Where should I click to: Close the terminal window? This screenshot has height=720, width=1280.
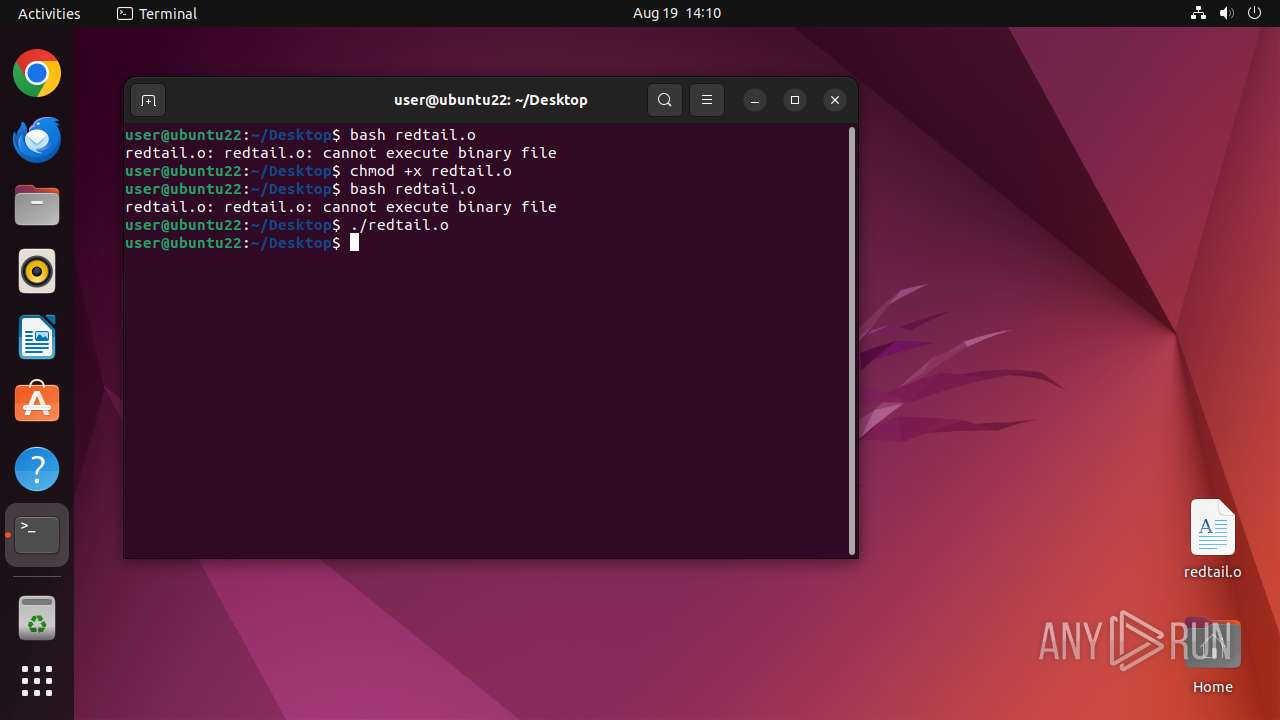pos(835,100)
